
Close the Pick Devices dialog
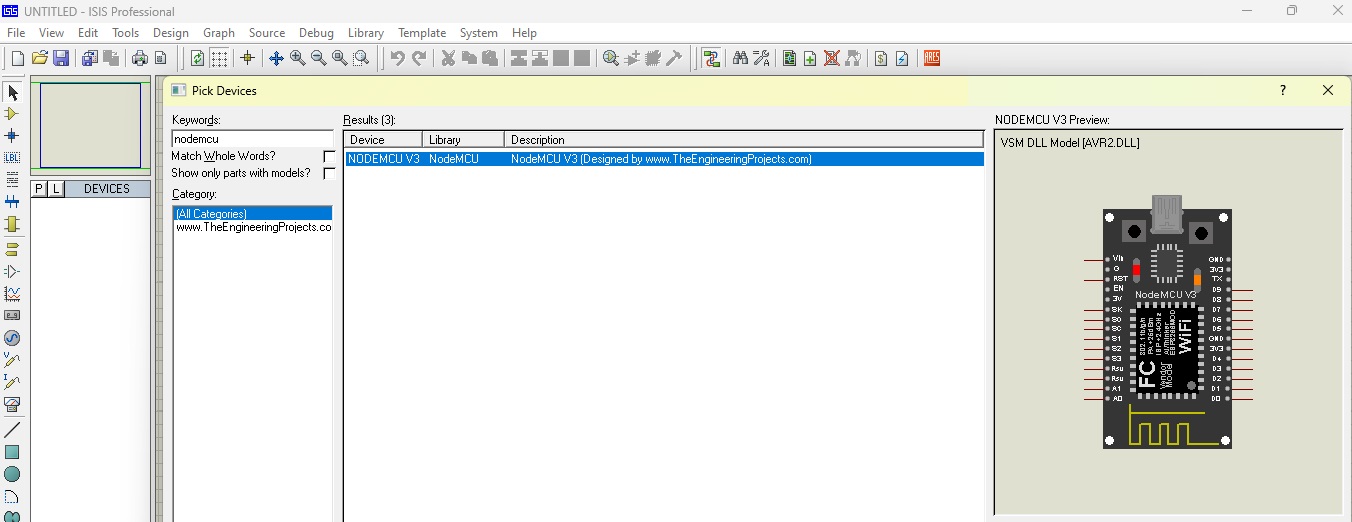[1328, 90]
